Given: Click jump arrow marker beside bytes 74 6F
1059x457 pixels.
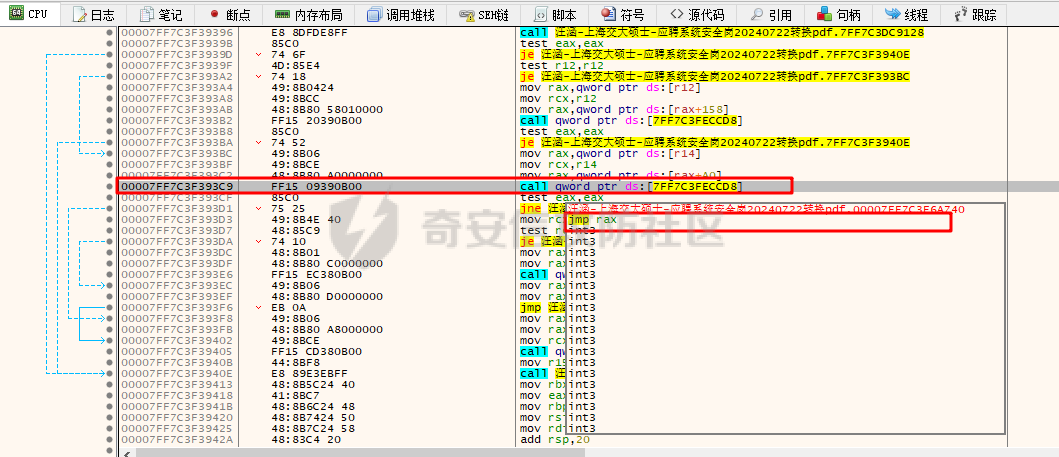Looking at the screenshot, I should [261, 55].
